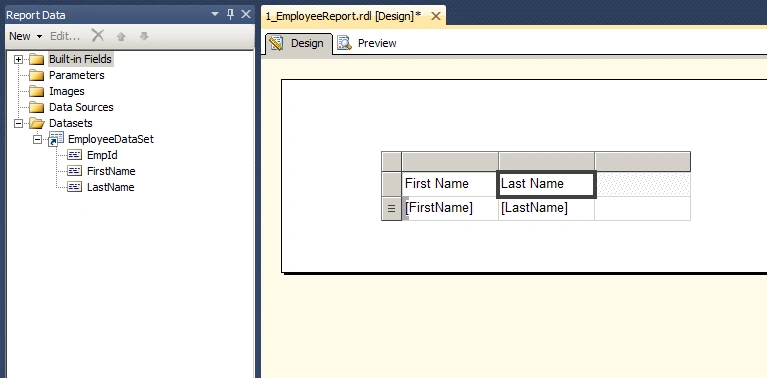This screenshot has width=767, height=378.
Task: Select the Datasets tree label
Action: [70, 123]
